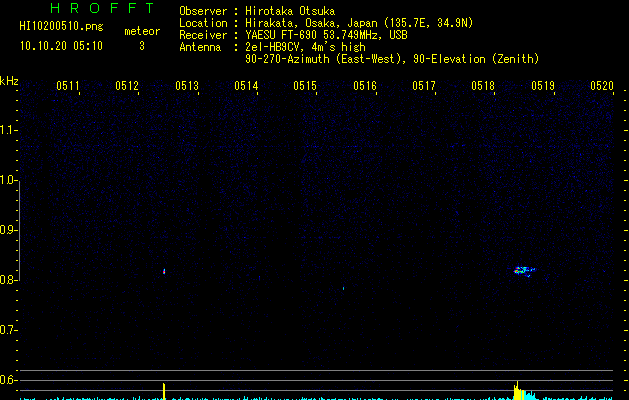Click the Receiver YAESU FT-690 line
Viewport: 629px width, 400px height.
coord(293,35)
